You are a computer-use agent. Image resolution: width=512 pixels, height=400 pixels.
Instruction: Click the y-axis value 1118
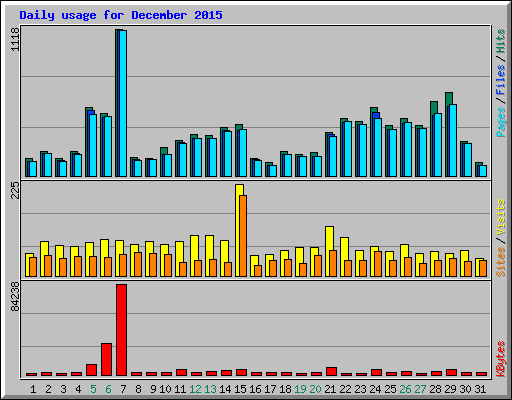pos(15,39)
